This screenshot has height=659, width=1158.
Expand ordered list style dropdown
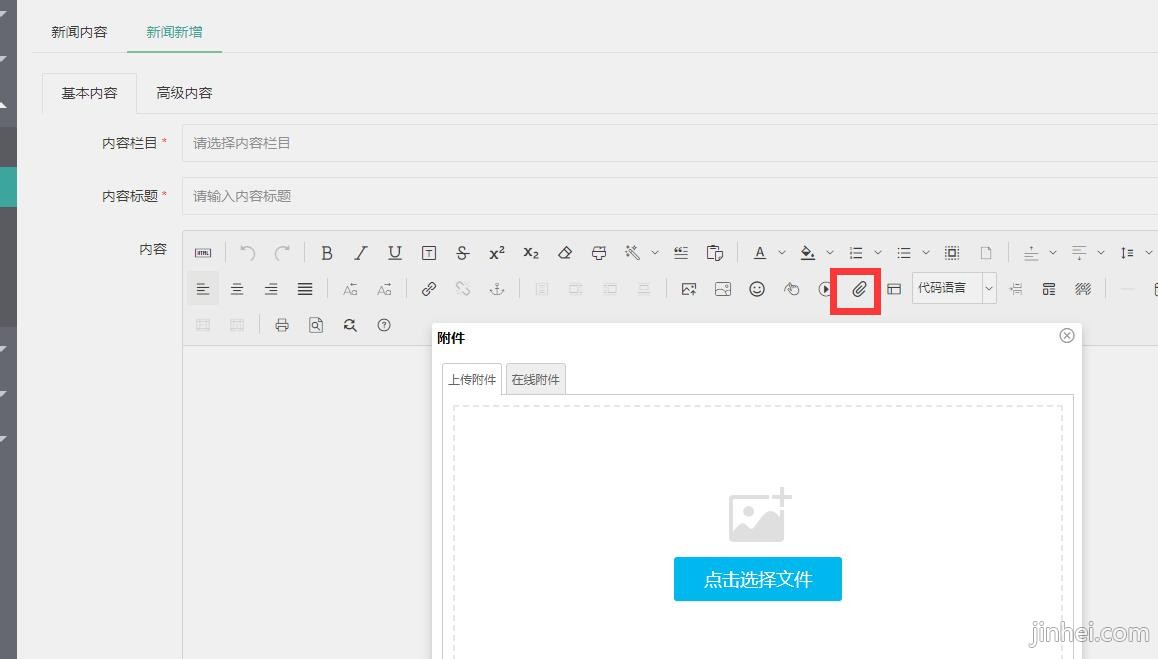tap(877, 253)
